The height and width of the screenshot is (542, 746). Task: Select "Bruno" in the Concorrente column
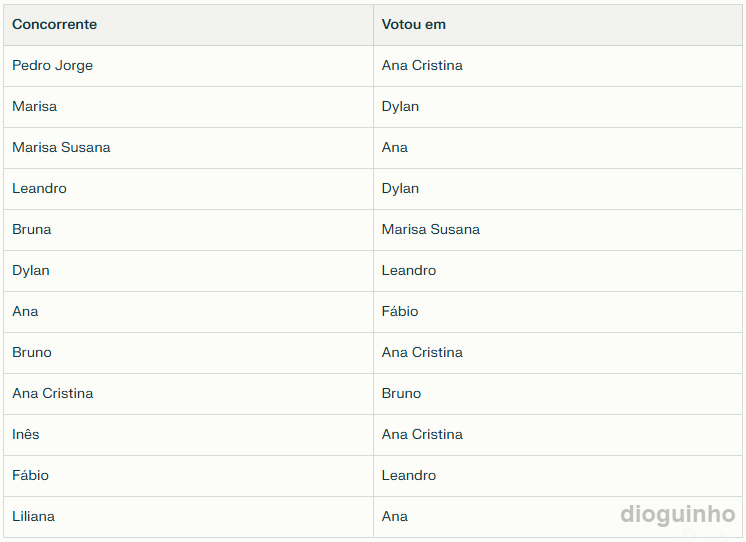pos(32,352)
